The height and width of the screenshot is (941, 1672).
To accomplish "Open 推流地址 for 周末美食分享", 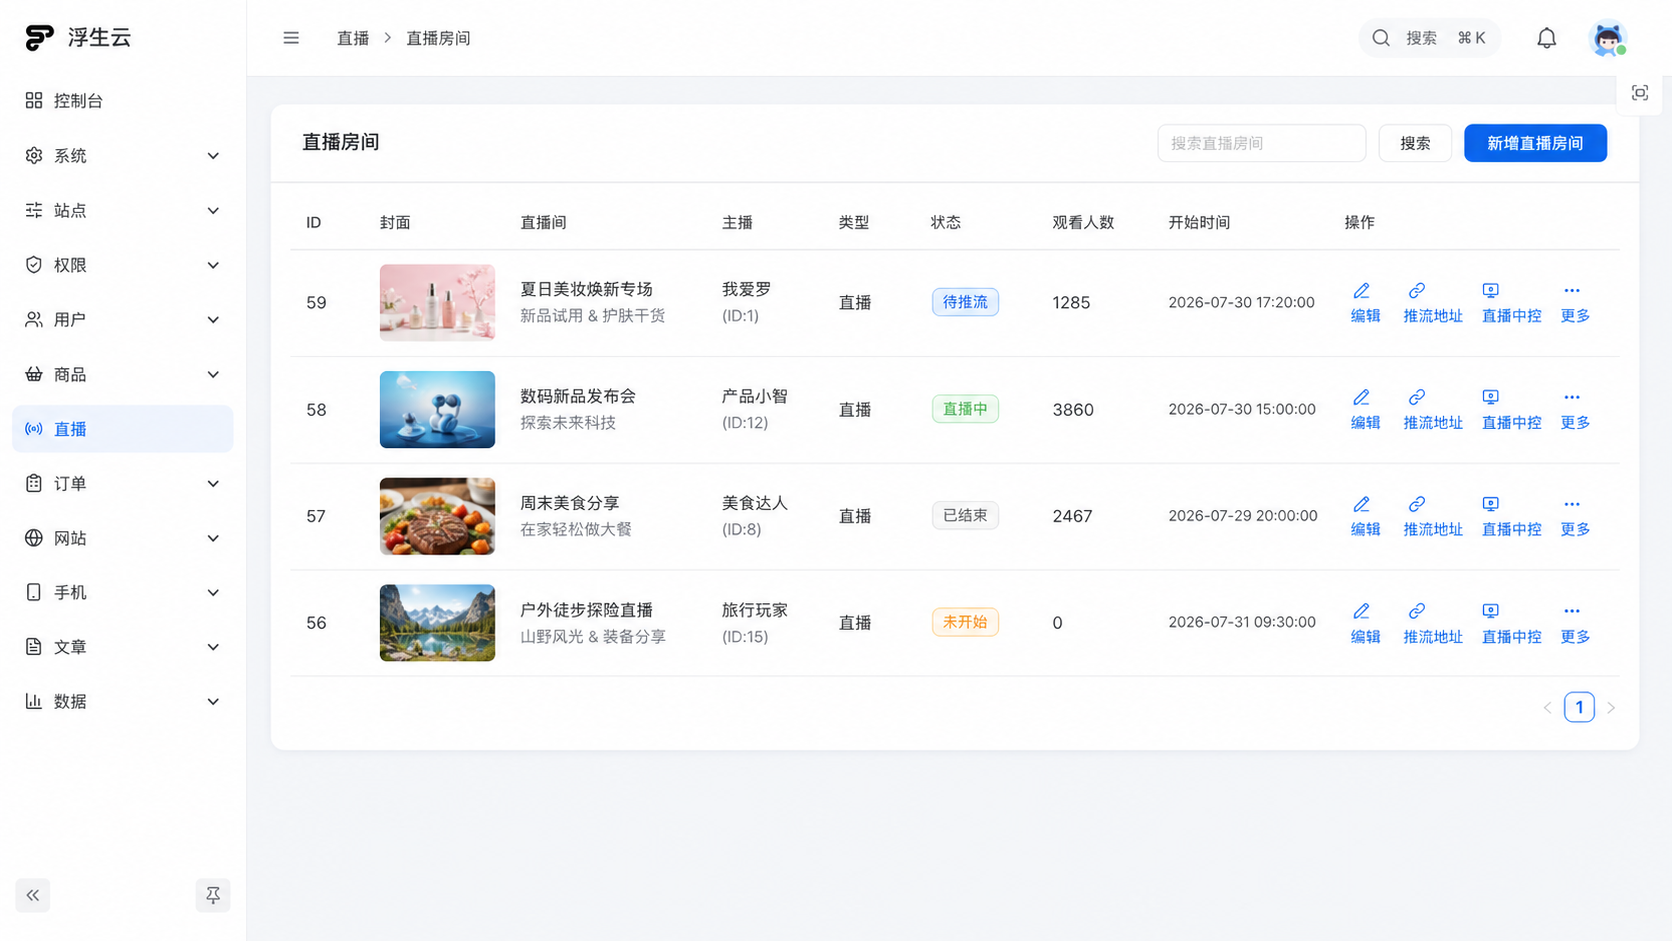I will tap(1433, 517).
